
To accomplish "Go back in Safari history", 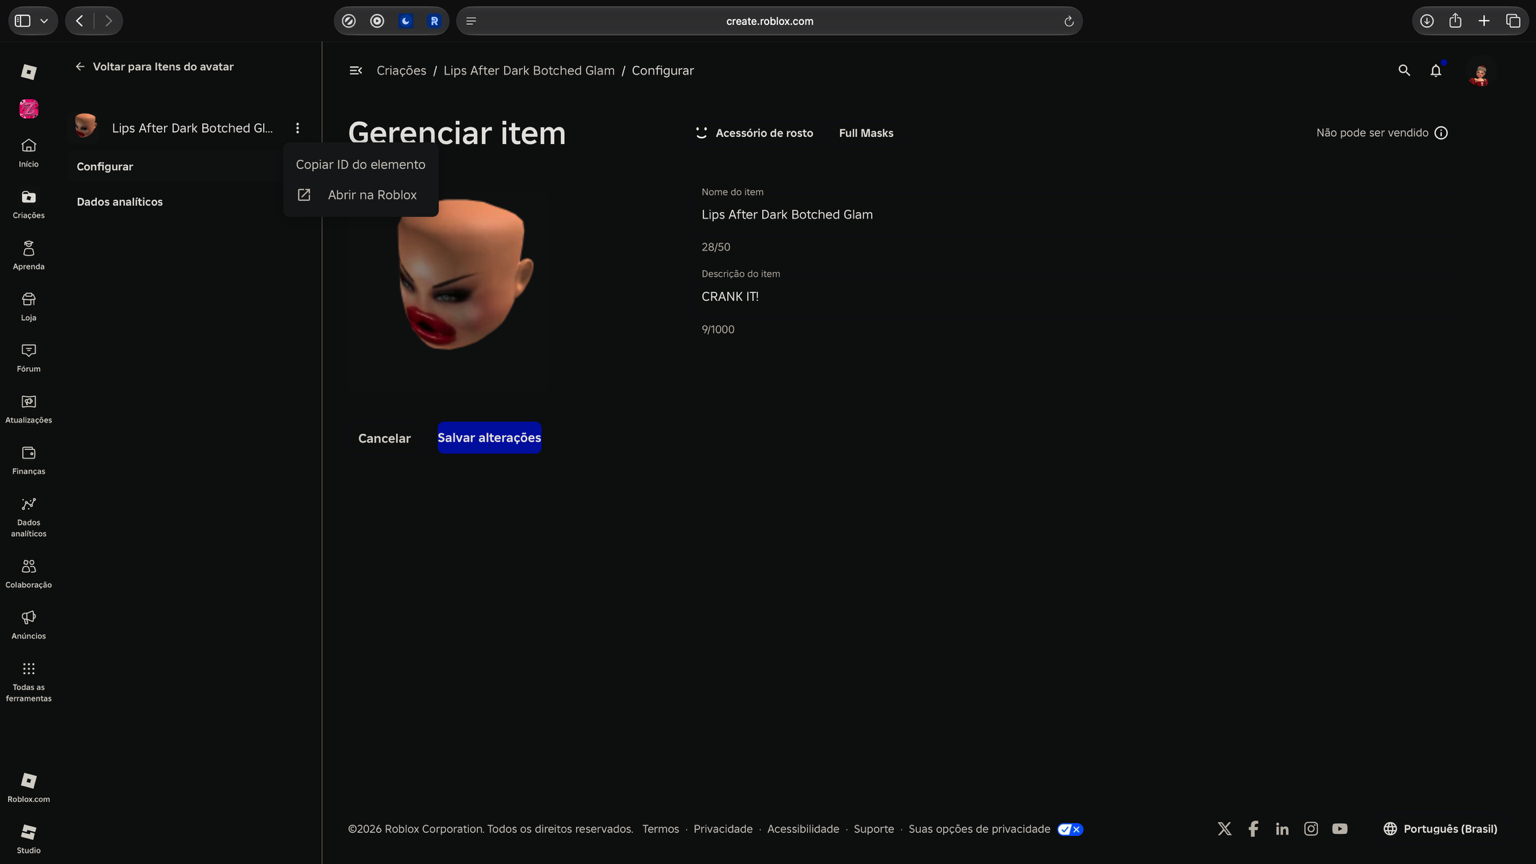I will pyautogui.click(x=80, y=21).
